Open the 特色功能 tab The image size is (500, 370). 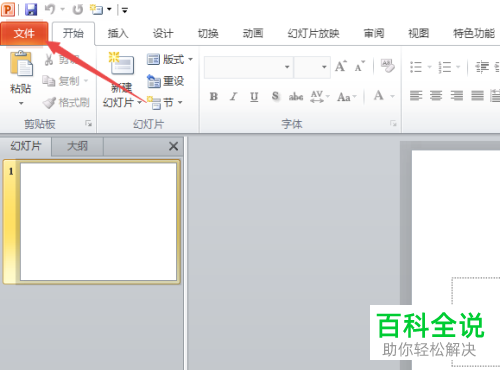(474, 33)
